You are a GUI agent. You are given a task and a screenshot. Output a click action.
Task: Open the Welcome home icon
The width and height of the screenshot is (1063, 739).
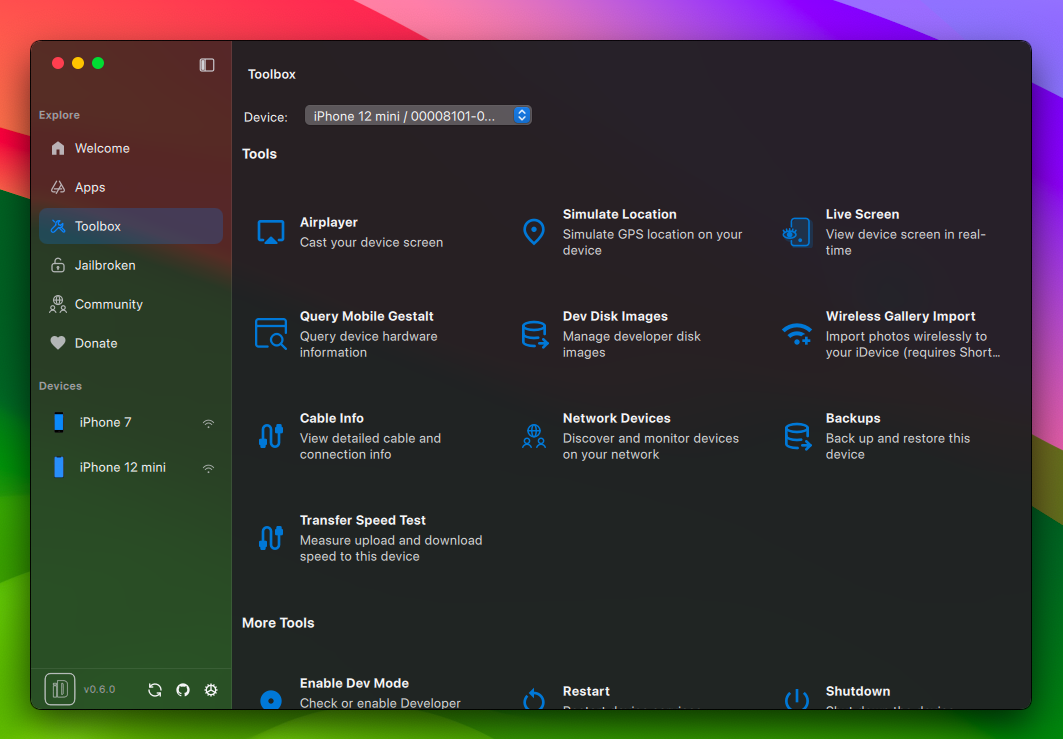(58, 148)
